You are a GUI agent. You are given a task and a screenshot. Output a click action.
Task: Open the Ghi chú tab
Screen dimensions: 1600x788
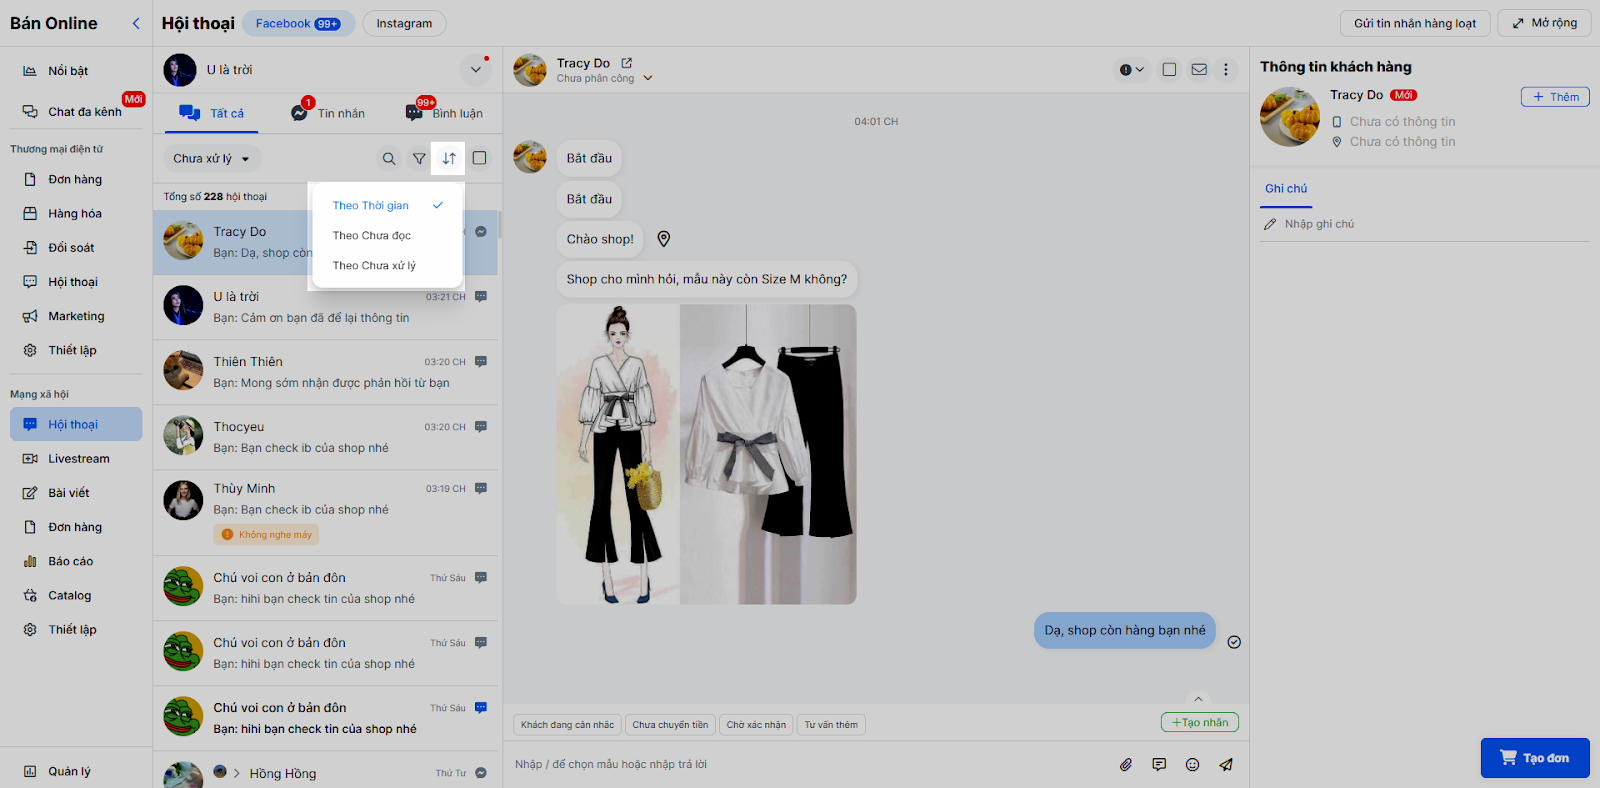click(x=1286, y=188)
